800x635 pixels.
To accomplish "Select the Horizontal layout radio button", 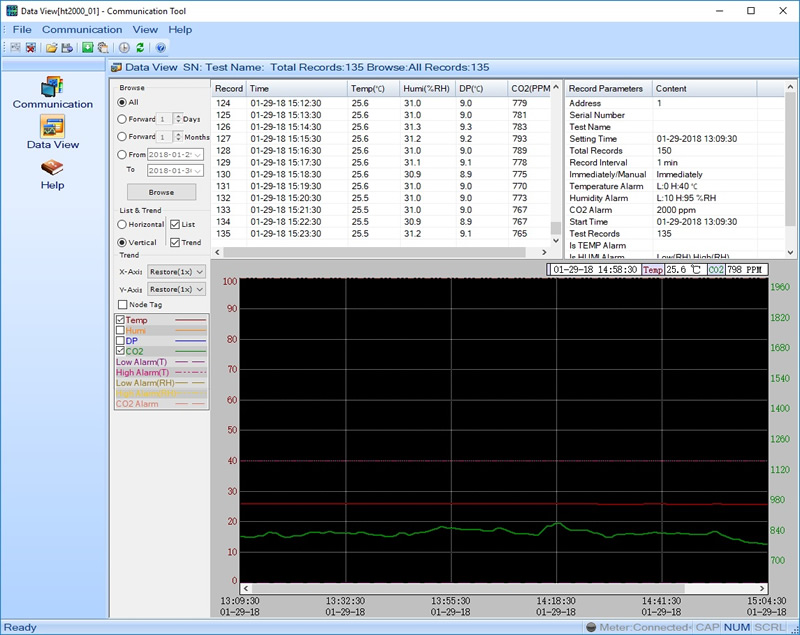I will pos(122,225).
